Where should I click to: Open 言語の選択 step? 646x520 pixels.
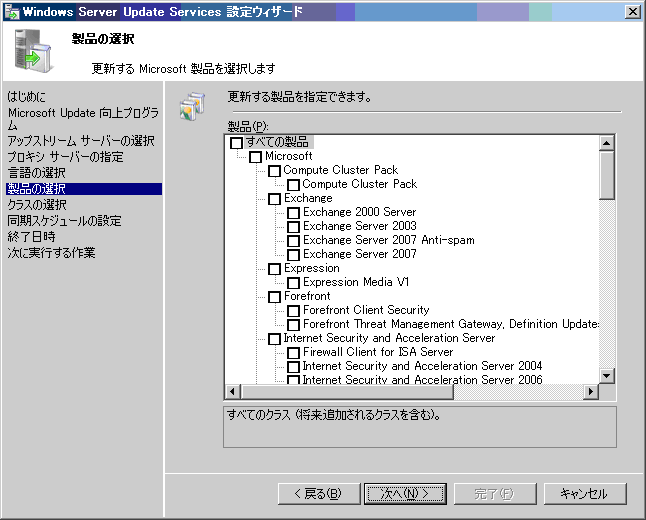pos(36,173)
